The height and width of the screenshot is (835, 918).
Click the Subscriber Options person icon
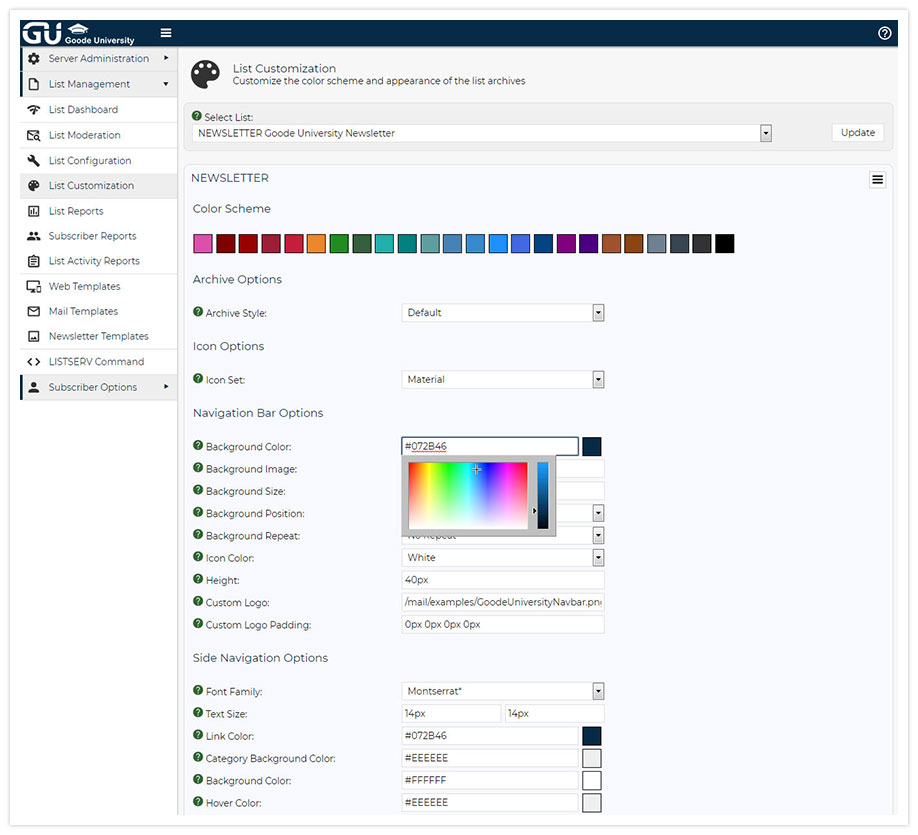pos(34,387)
